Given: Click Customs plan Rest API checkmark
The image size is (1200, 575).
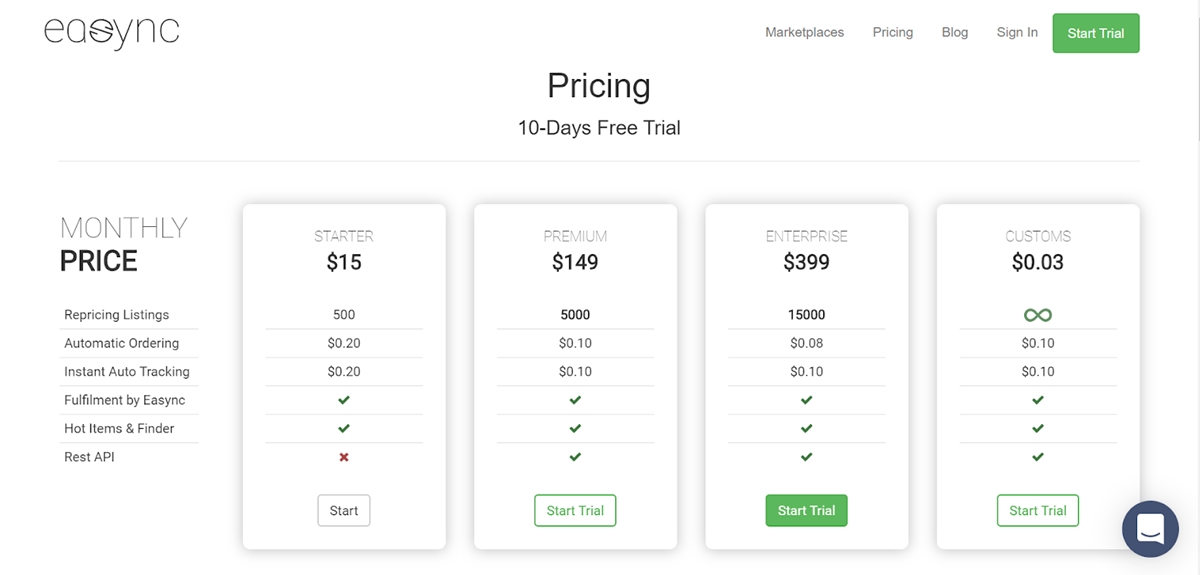Looking at the screenshot, I should pyautogui.click(x=1038, y=457).
